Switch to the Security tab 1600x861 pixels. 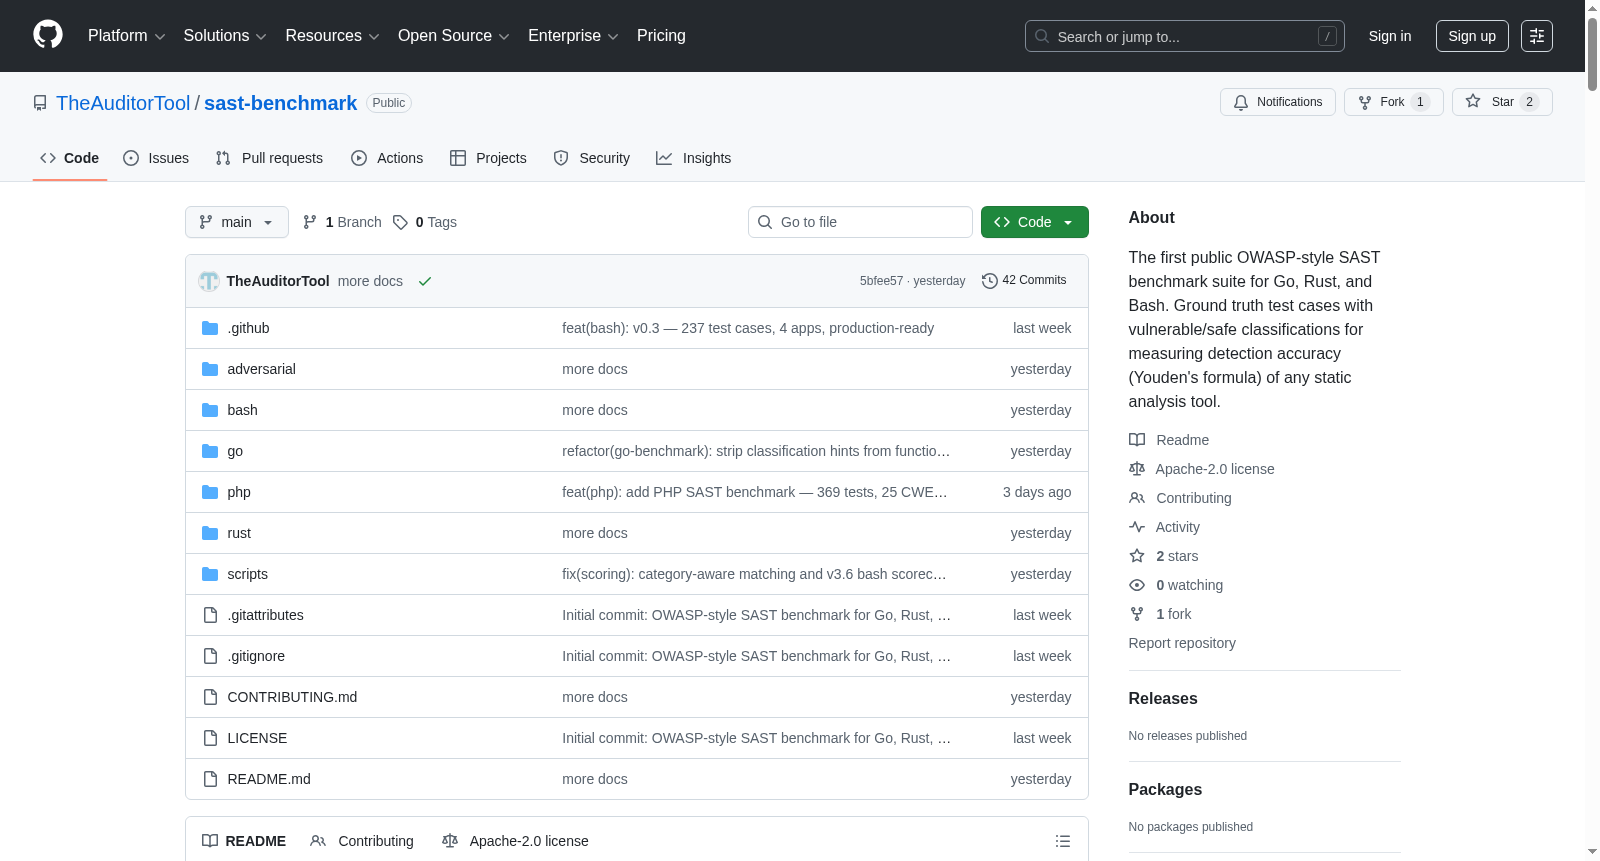(592, 158)
